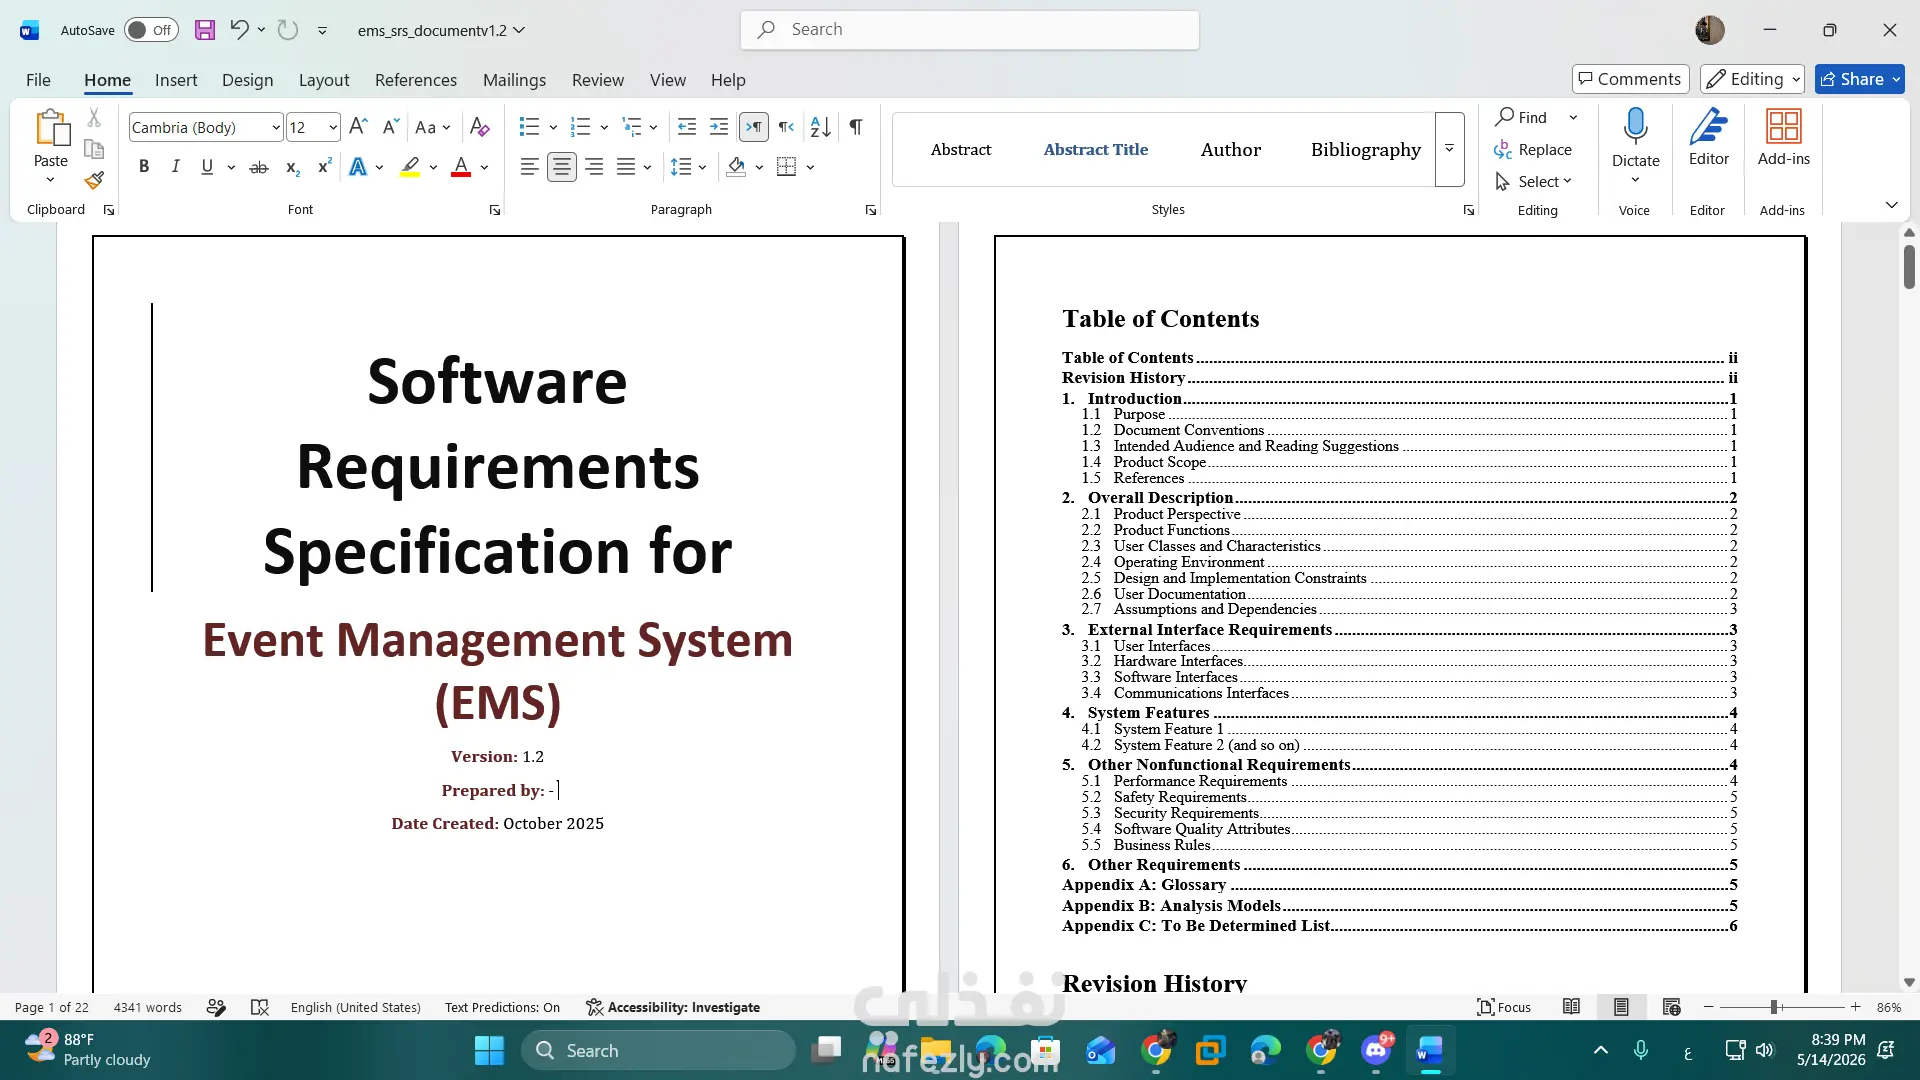Expand the Change Case menu
Viewport: 1920px width, 1080px height.
(433, 127)
